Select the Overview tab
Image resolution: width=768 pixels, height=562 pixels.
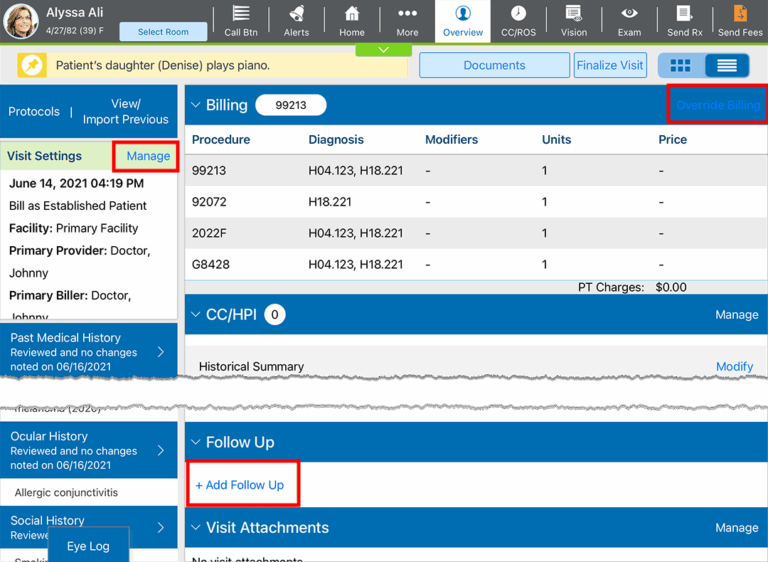[463, 20]
